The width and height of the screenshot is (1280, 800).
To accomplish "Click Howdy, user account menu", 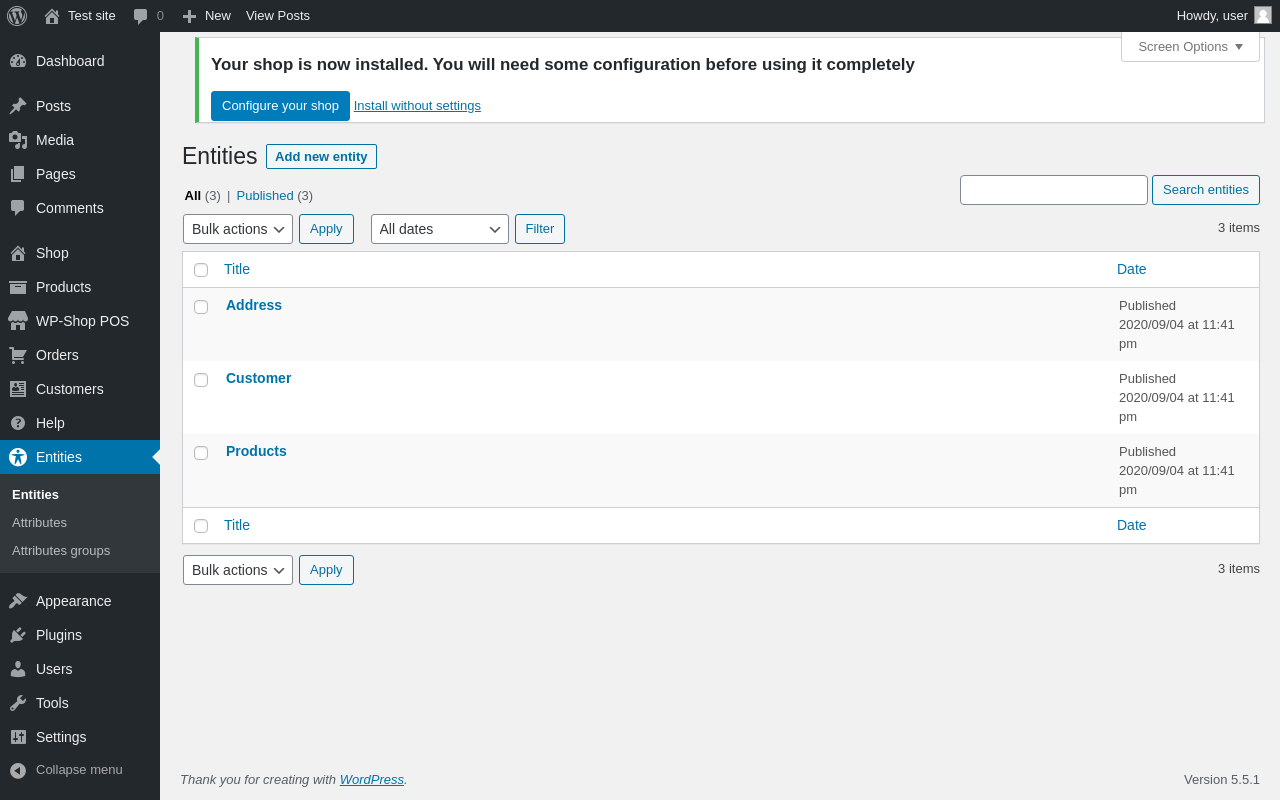I will pyautogui.click(x=1223, y=16).
